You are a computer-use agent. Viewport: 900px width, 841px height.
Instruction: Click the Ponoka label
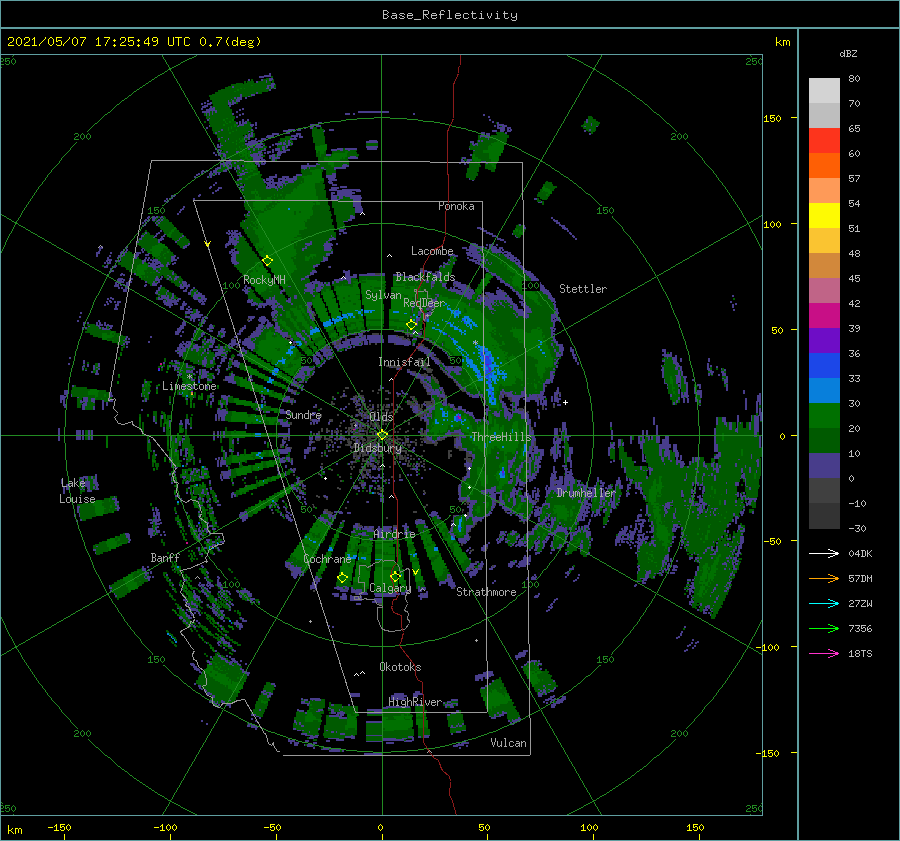[456, 206]
